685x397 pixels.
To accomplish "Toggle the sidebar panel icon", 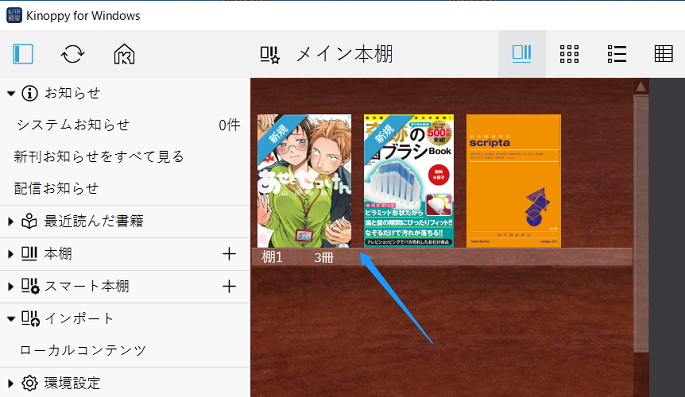I will [x=23, y=54].
